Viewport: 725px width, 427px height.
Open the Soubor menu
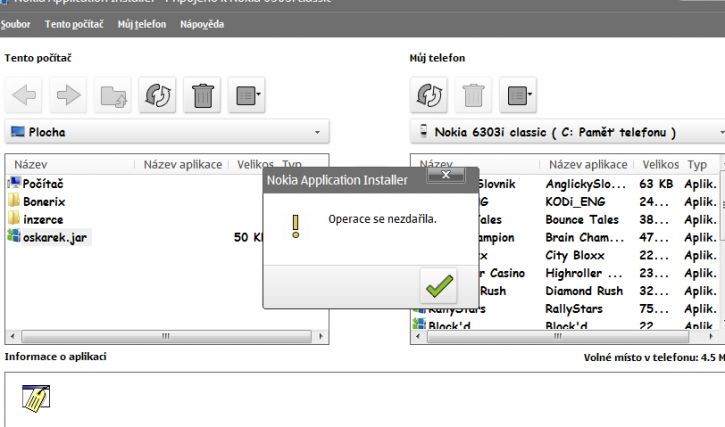15,24
